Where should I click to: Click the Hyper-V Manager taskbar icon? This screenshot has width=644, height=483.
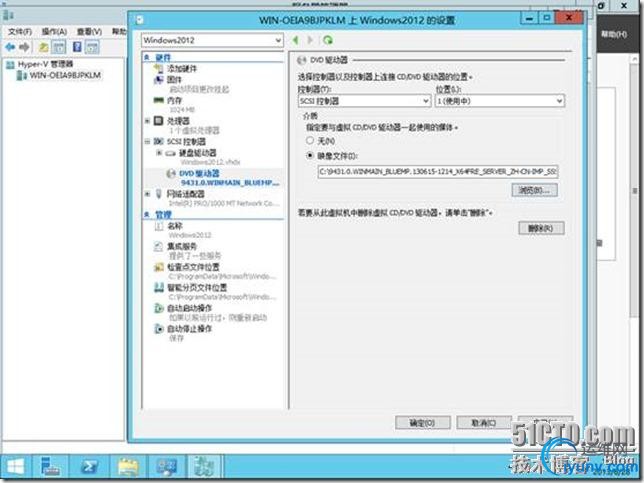click(204, 467)
